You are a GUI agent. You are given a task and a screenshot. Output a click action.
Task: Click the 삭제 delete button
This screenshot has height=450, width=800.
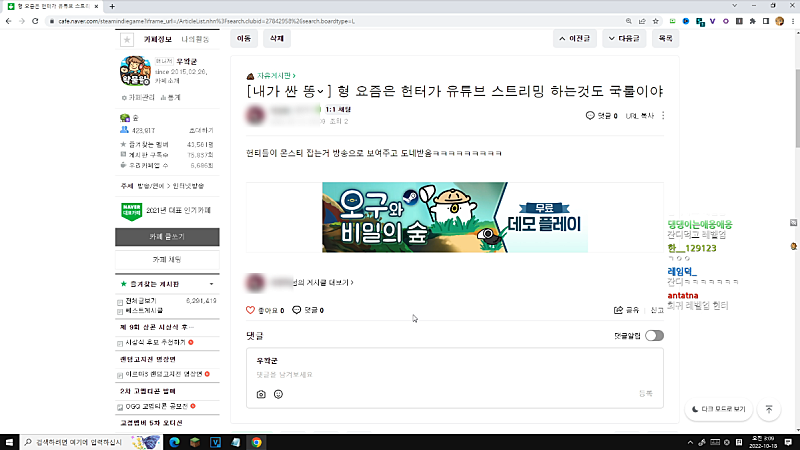pyautogui.click(x=277, y=39)
